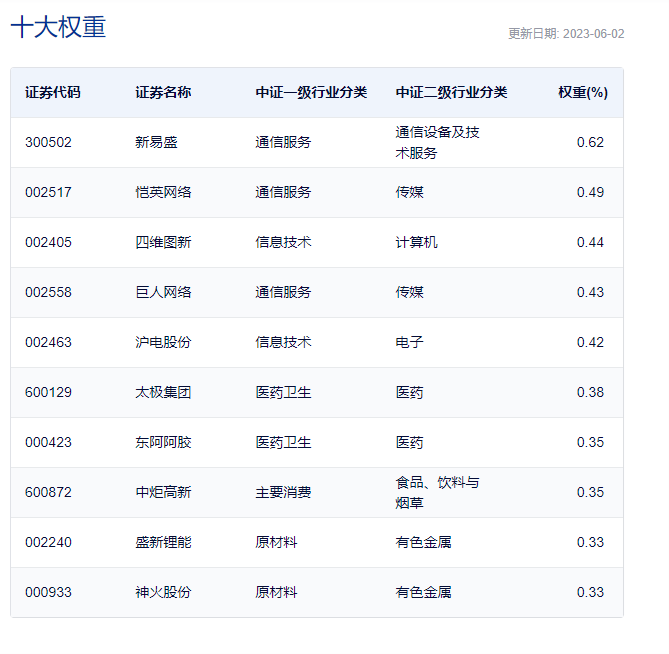Image resolution: width=669 pixels, height=654 pixels.
Task: Click weight 0.33 in 神火股份 row
Action: (x=590, y=592)
